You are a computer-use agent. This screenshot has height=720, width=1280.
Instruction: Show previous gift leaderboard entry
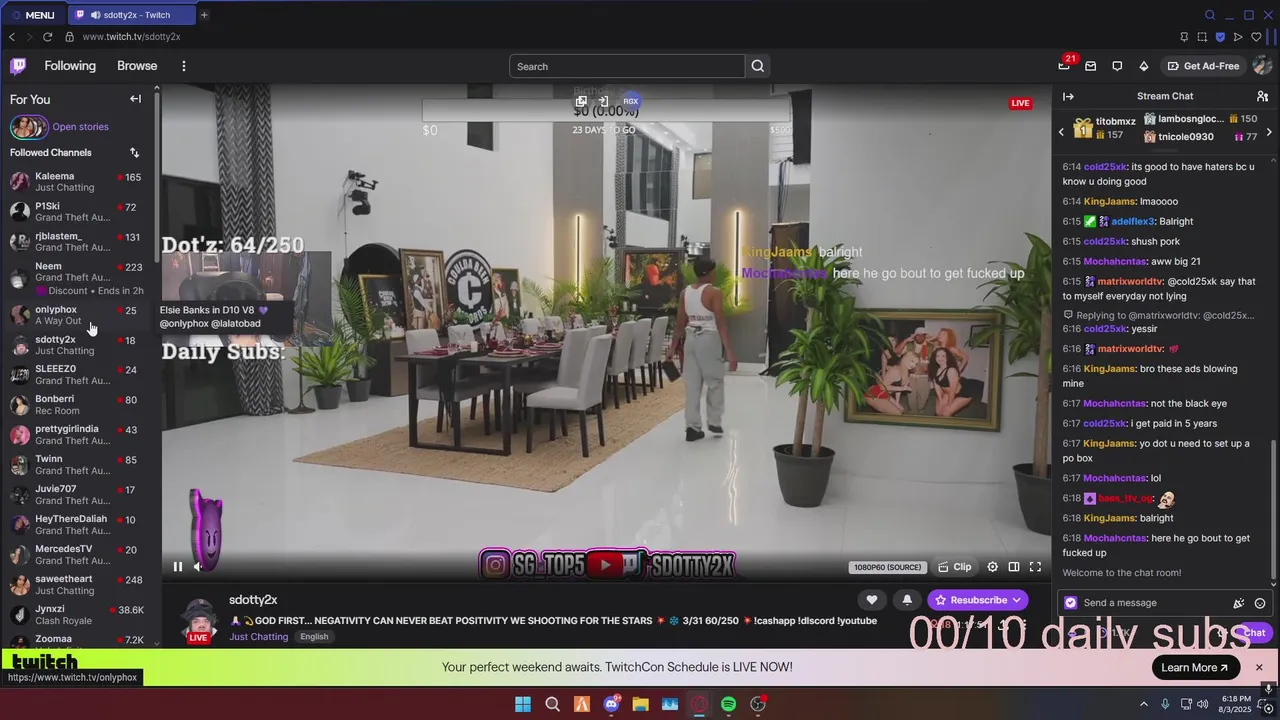tap(1062, 132)
